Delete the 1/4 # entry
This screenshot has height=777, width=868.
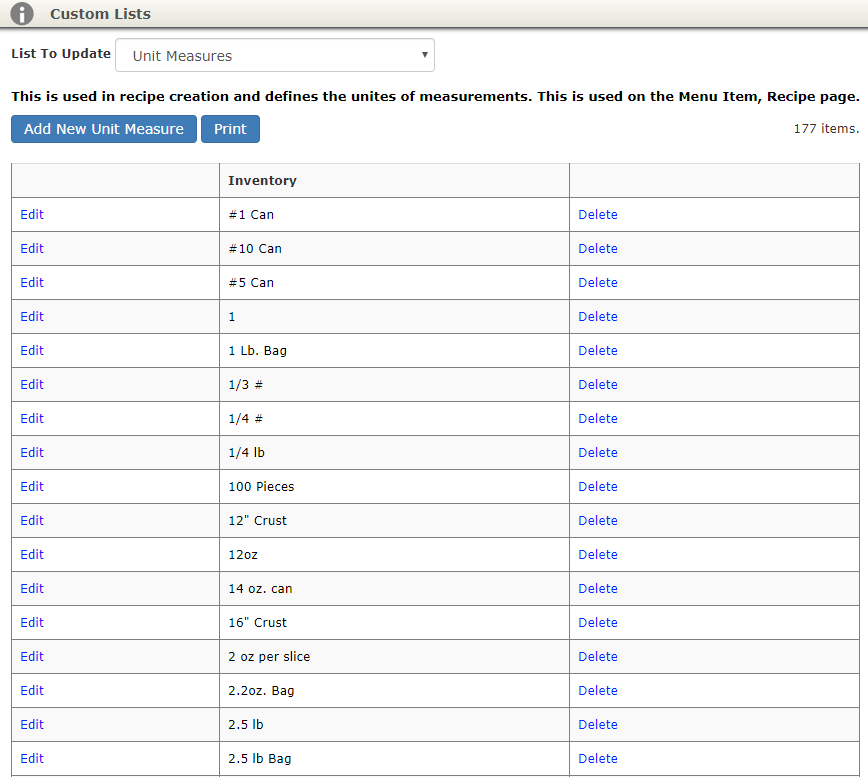(598, 419)
